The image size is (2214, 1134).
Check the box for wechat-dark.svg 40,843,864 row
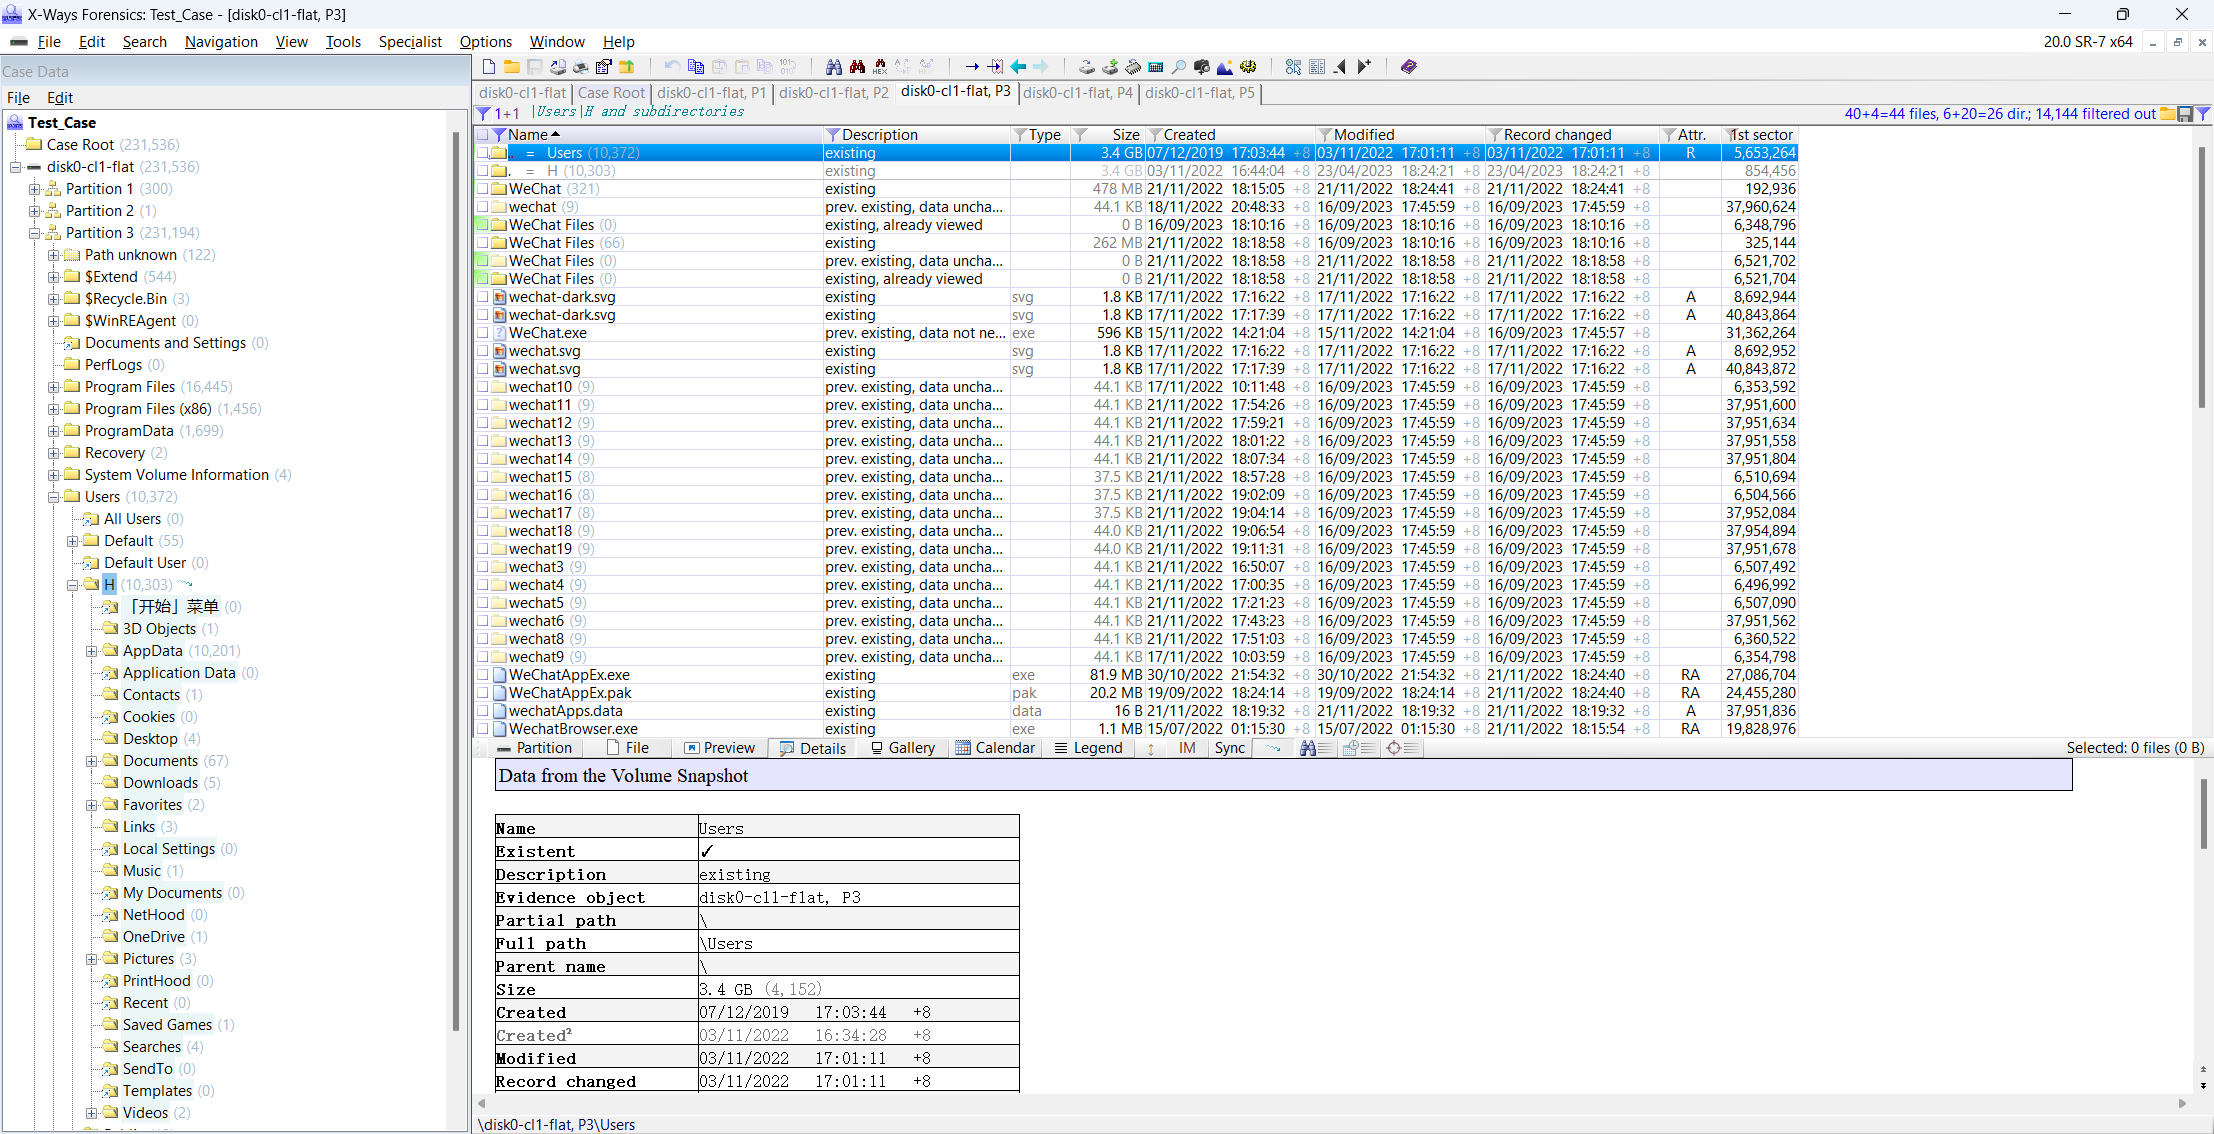483,315
